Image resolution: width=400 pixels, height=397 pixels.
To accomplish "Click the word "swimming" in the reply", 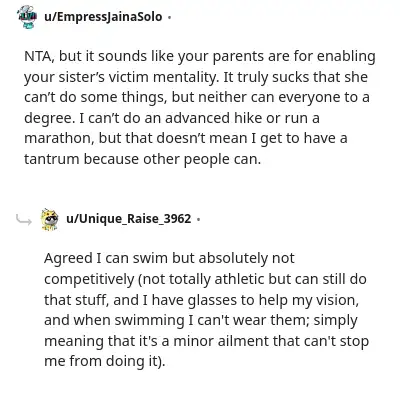I will [149, 321].
